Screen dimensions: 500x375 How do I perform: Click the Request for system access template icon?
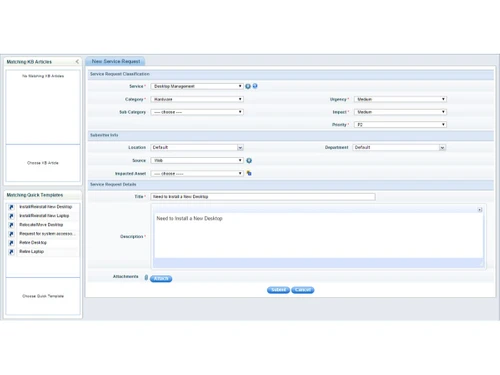tap(11, 234)
